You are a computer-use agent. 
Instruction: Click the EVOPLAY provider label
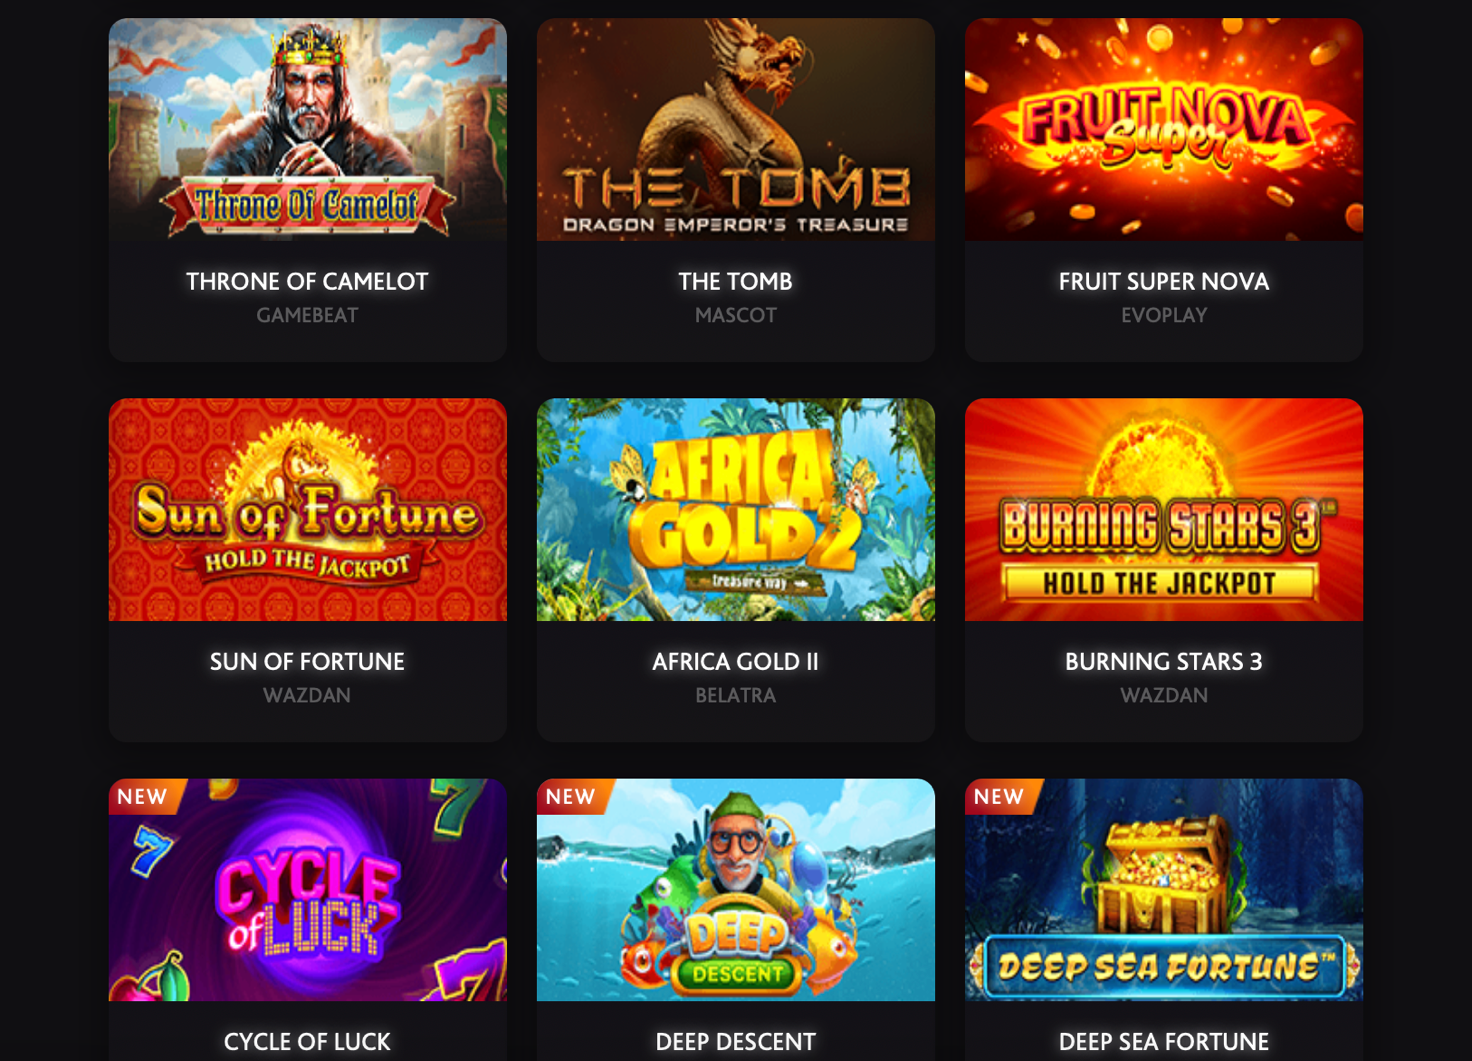pyautogui.click(x=1164, y=315)
